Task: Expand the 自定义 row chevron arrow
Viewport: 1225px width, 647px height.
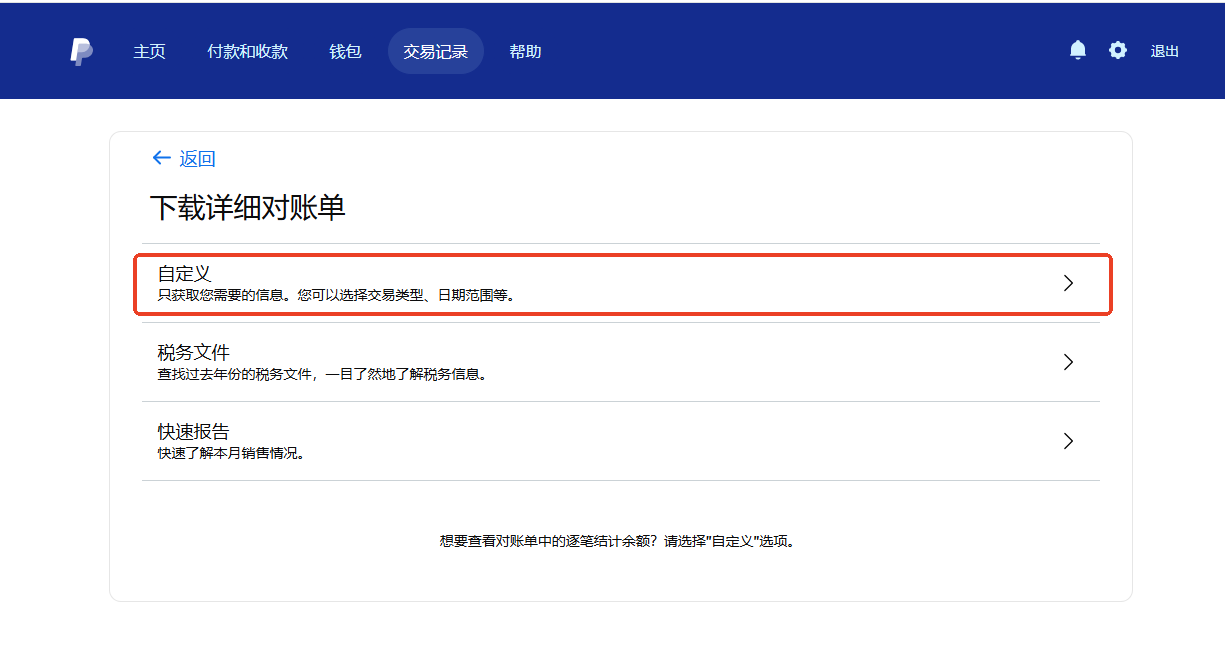Action: [1068, 283]
